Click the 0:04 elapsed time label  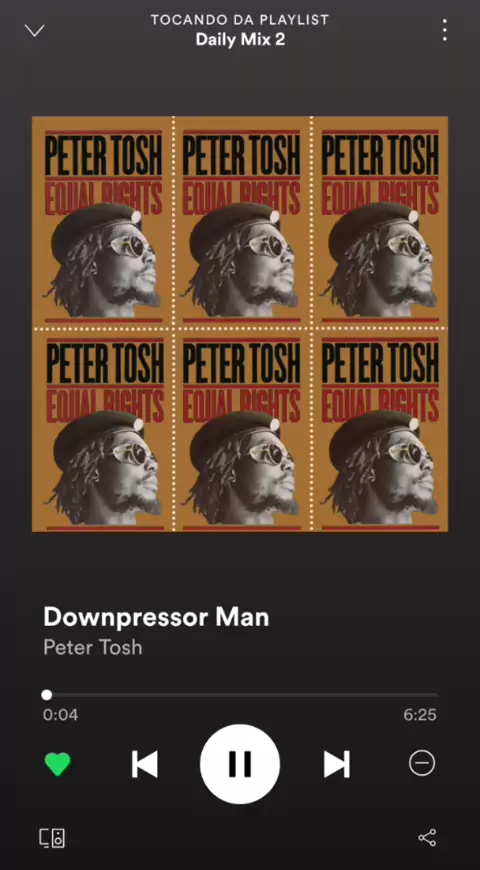coord(60,715)
